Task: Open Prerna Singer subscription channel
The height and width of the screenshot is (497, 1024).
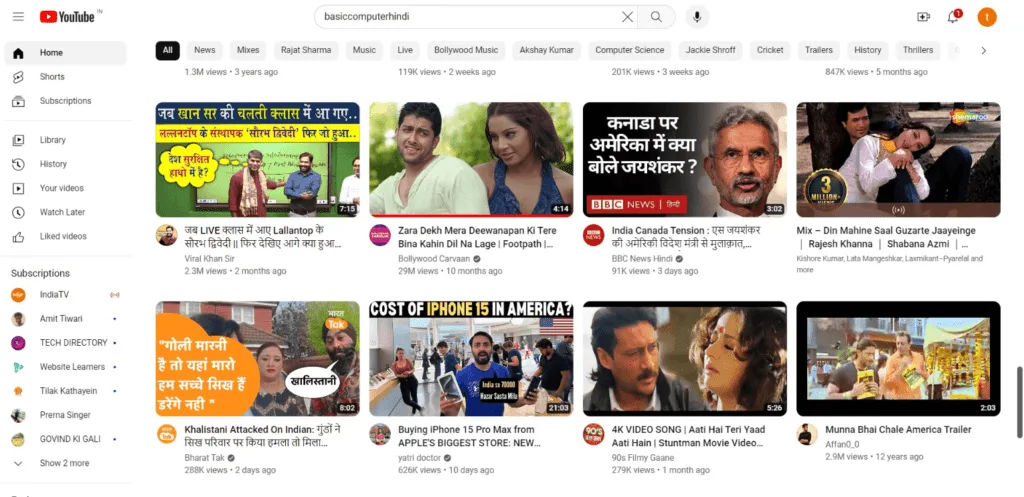Action: click(65, 415)
